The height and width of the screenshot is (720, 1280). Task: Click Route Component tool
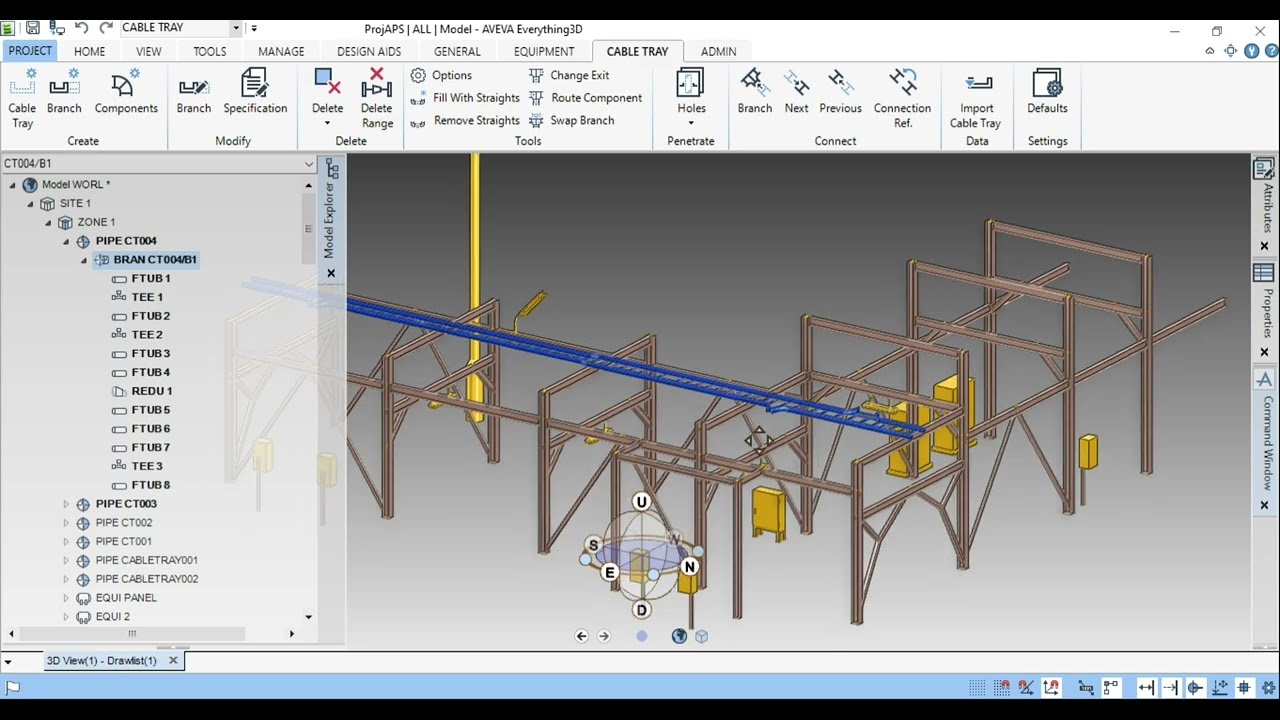coord(585,98)
